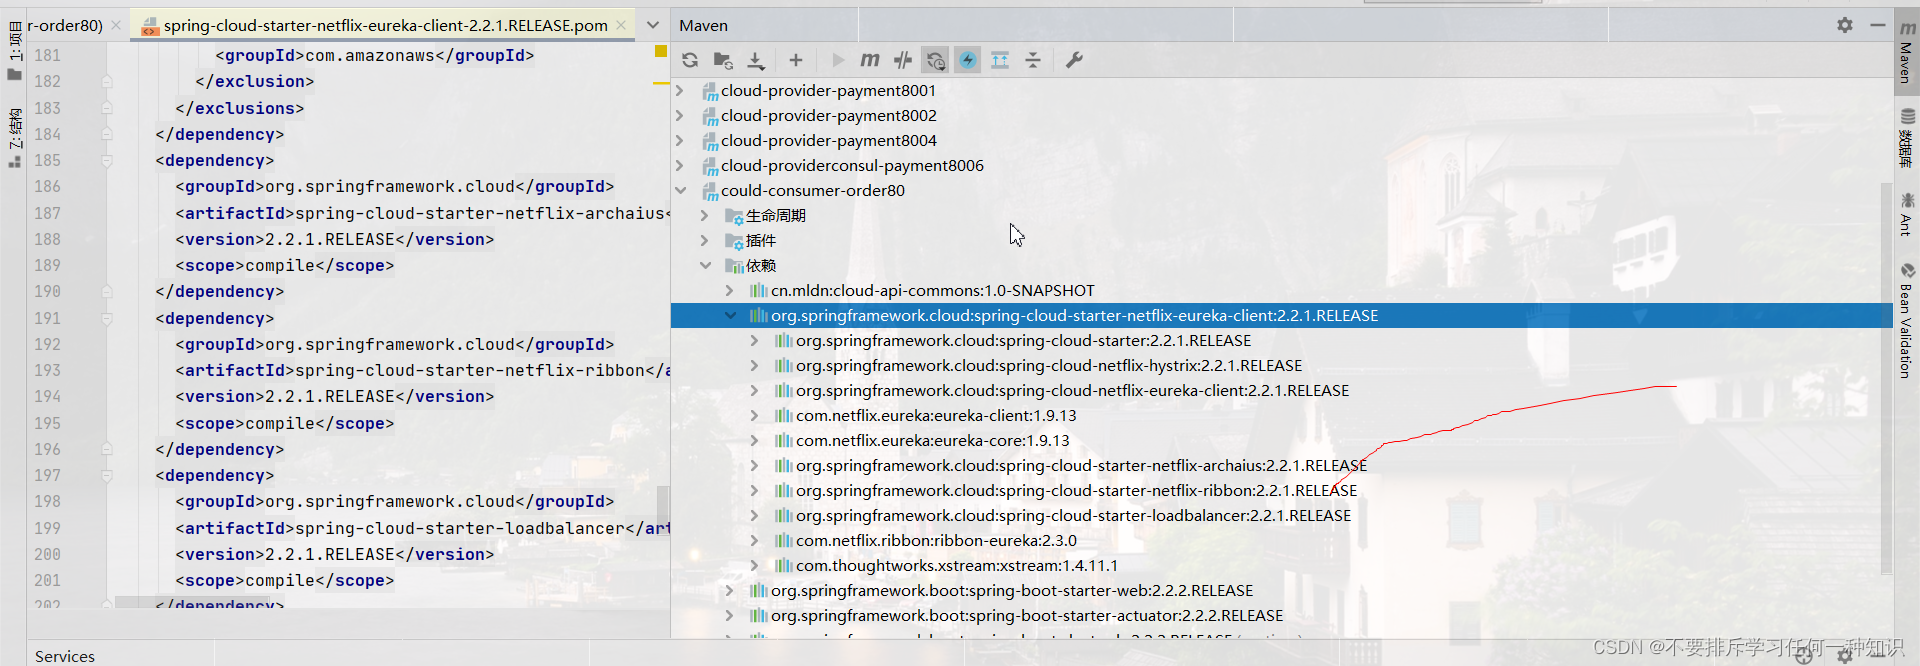The width and height of the screenshot is (1920, 666).
Task: Select spring-cloud-starter-loadbalancer:2.2.1.RELEASE in tree
Action: point(1073,516)
